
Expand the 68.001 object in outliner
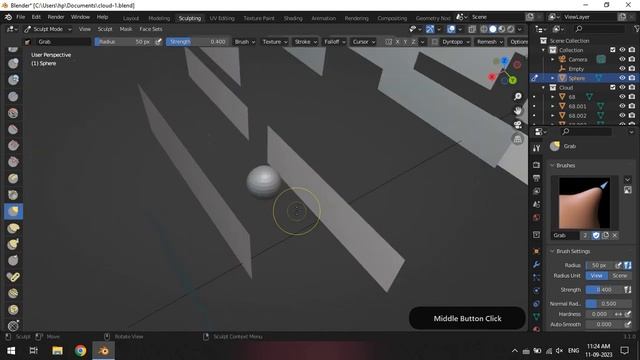point(553,106)
